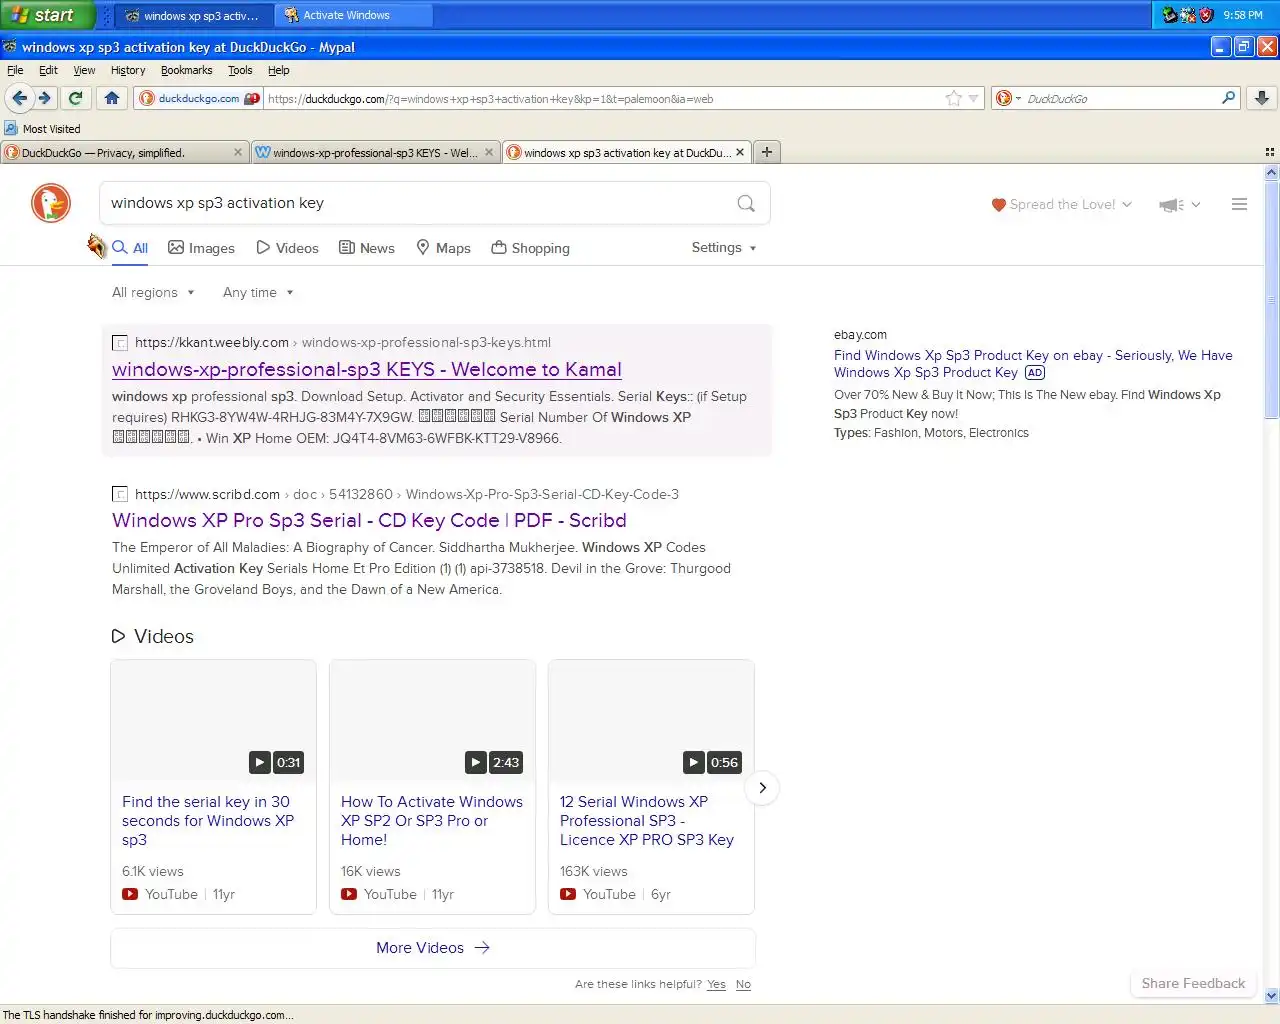Open the Home page icon
Viewport: 1280px width, 1024px height.
pyautogui.click(x=112, y=98)
